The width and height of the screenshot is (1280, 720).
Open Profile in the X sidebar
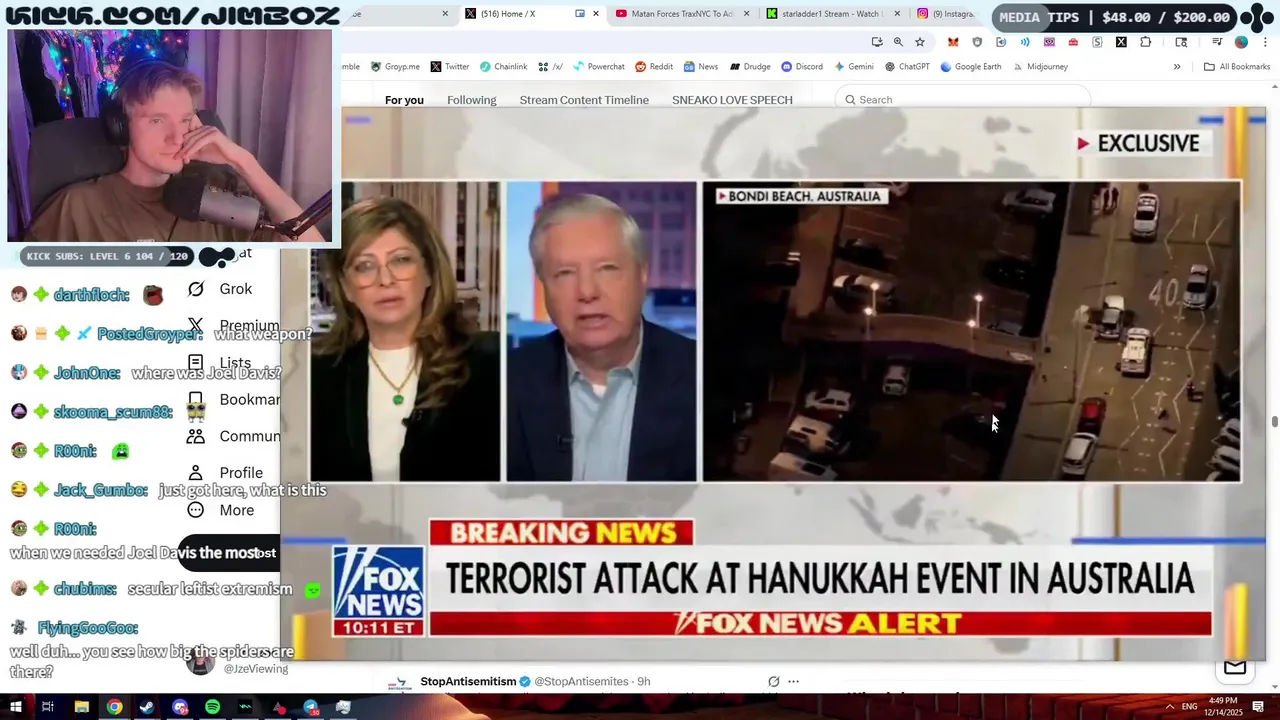pyautogui.click(x=226, y=473)
